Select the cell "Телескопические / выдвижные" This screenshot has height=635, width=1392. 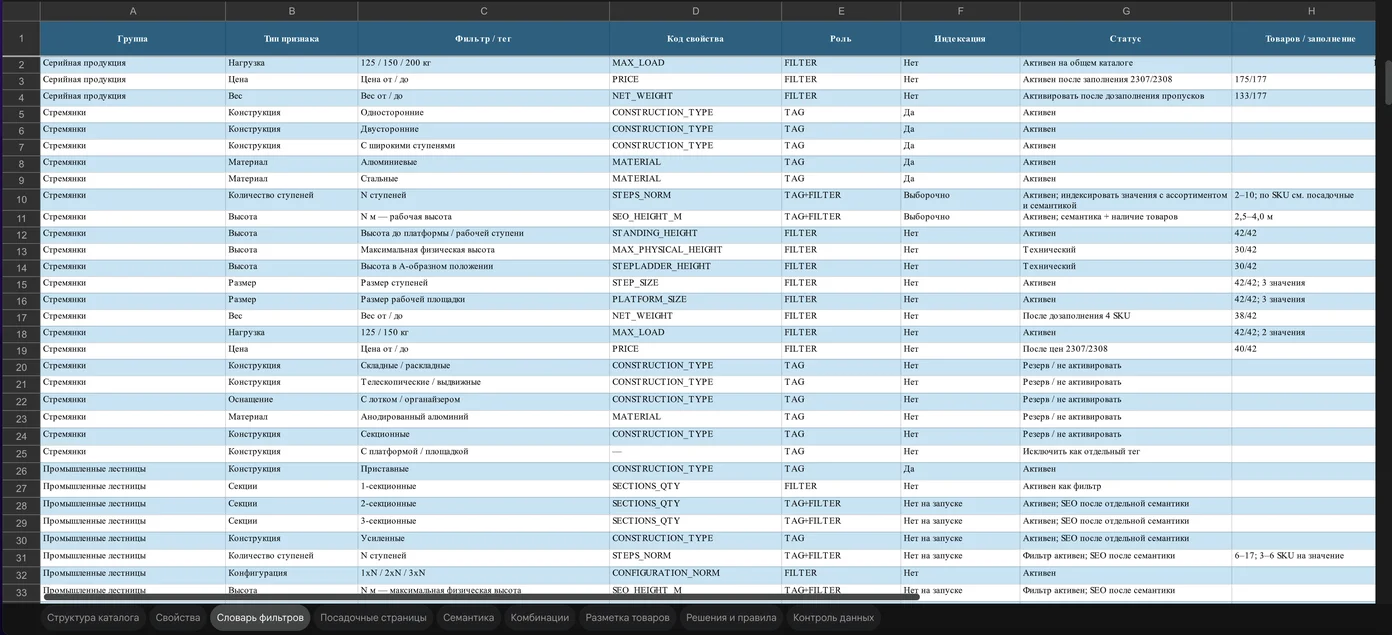click(484, 382)
